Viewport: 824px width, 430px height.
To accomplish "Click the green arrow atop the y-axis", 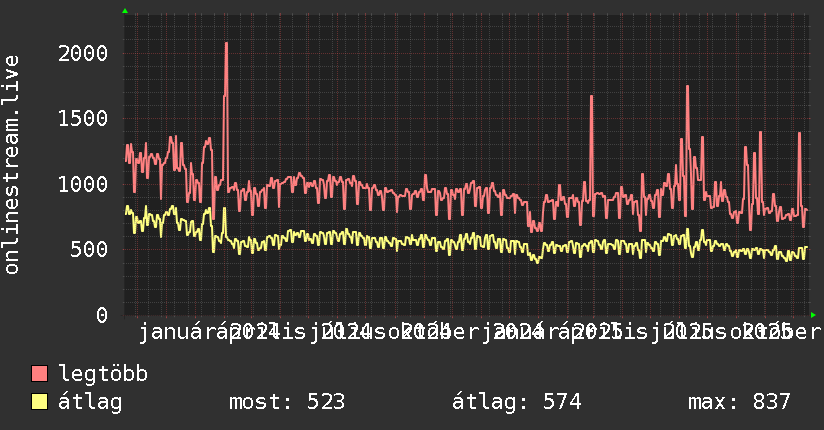I will tap(125, 11).
